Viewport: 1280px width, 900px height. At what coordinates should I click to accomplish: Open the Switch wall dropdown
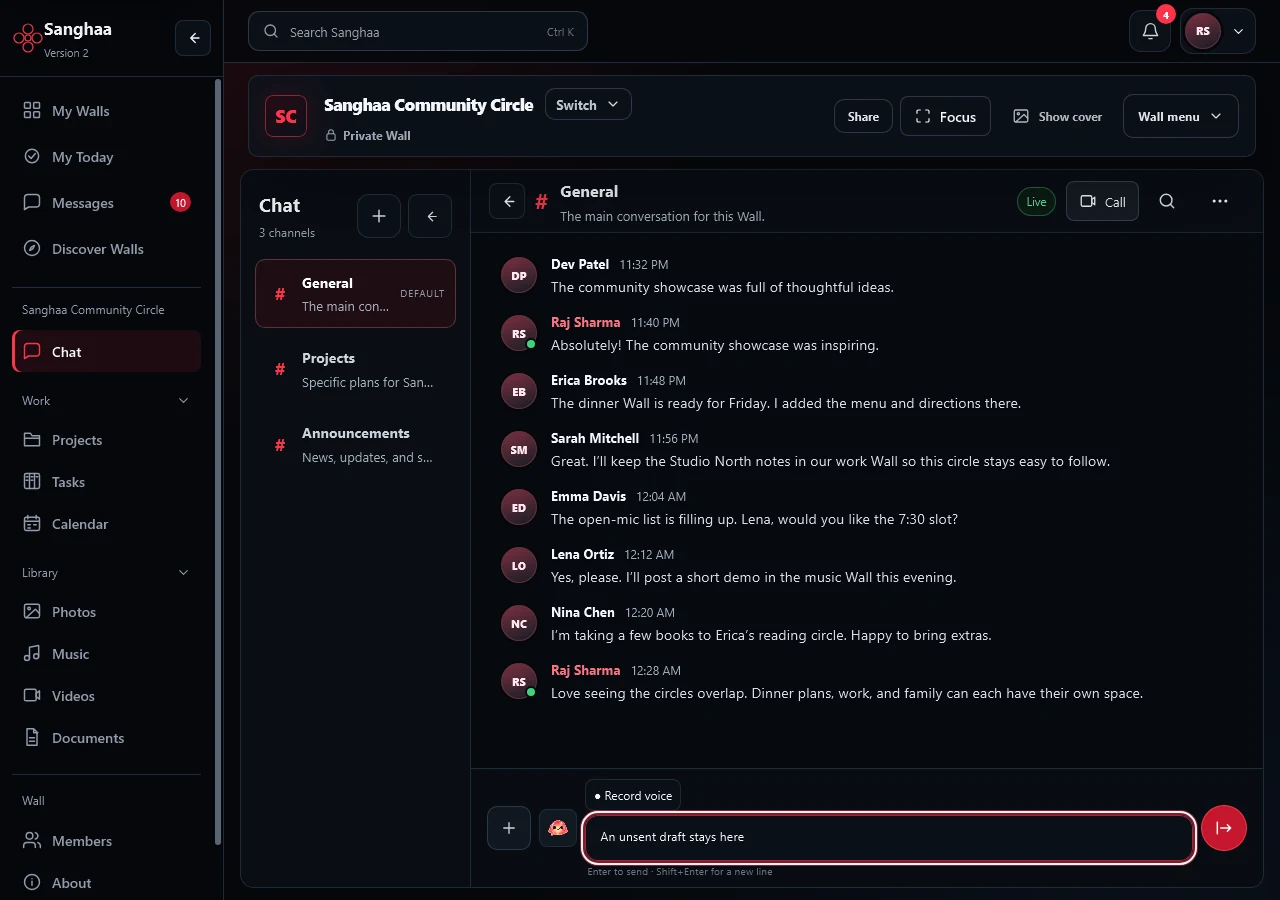[x=588, y=105]
